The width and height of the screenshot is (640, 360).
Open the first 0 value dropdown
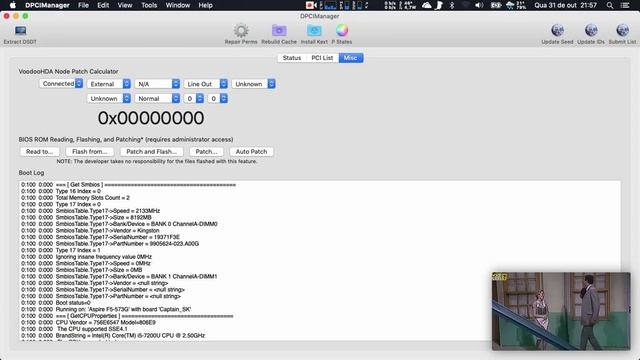click(193, 98)
